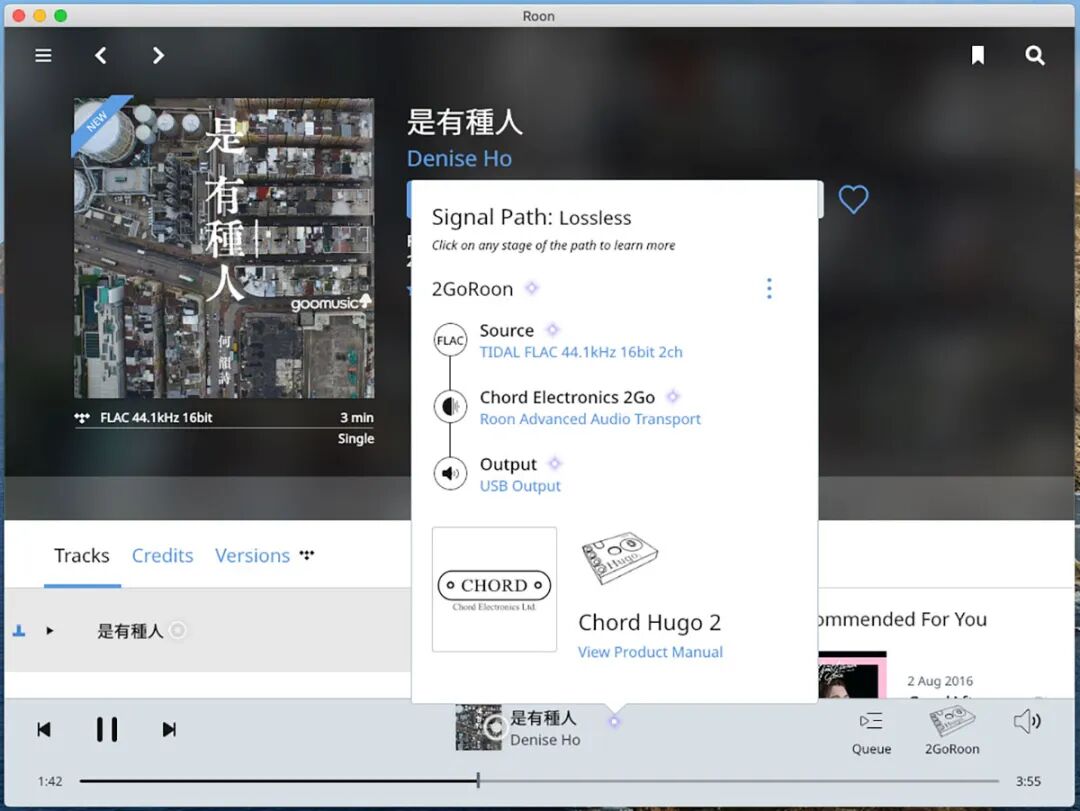The height and width of the screenshot is (811, 1080).
Task: Click the album cover artwork
Action: pos(224,247)
